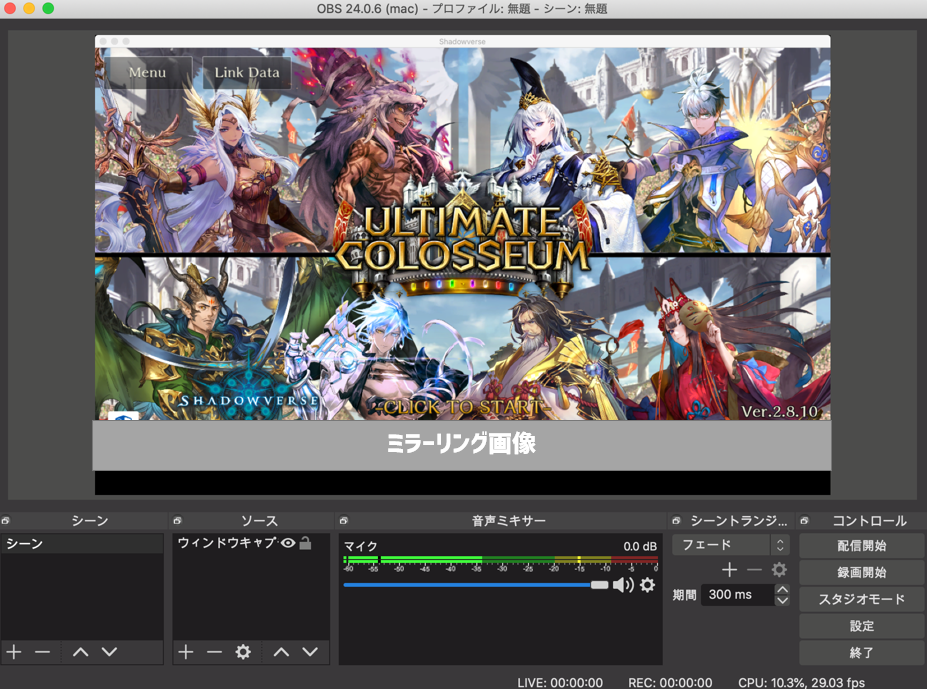Click Menu button in Shadowverse preview
Image resolution: width=927 pixels, height=689 pixels.
coord(148,72)
